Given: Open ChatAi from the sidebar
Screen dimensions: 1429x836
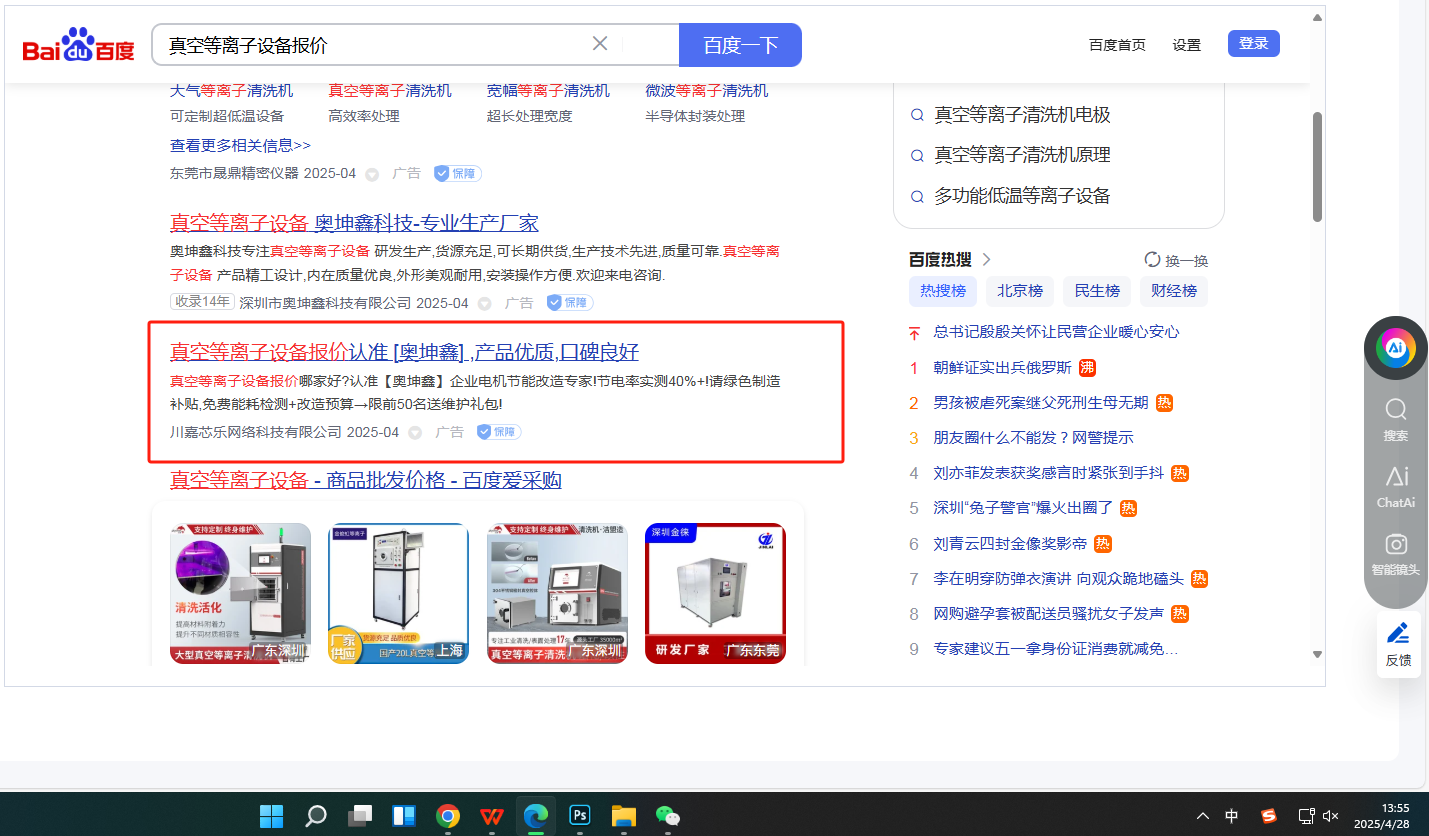Looking at the screenshot, I should (x=1396, y=488).
